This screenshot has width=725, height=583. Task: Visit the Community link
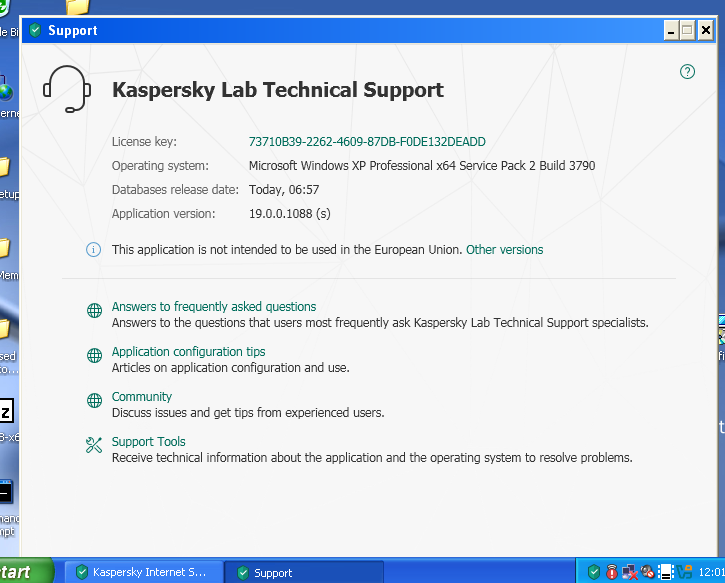(x=141, y=397)
